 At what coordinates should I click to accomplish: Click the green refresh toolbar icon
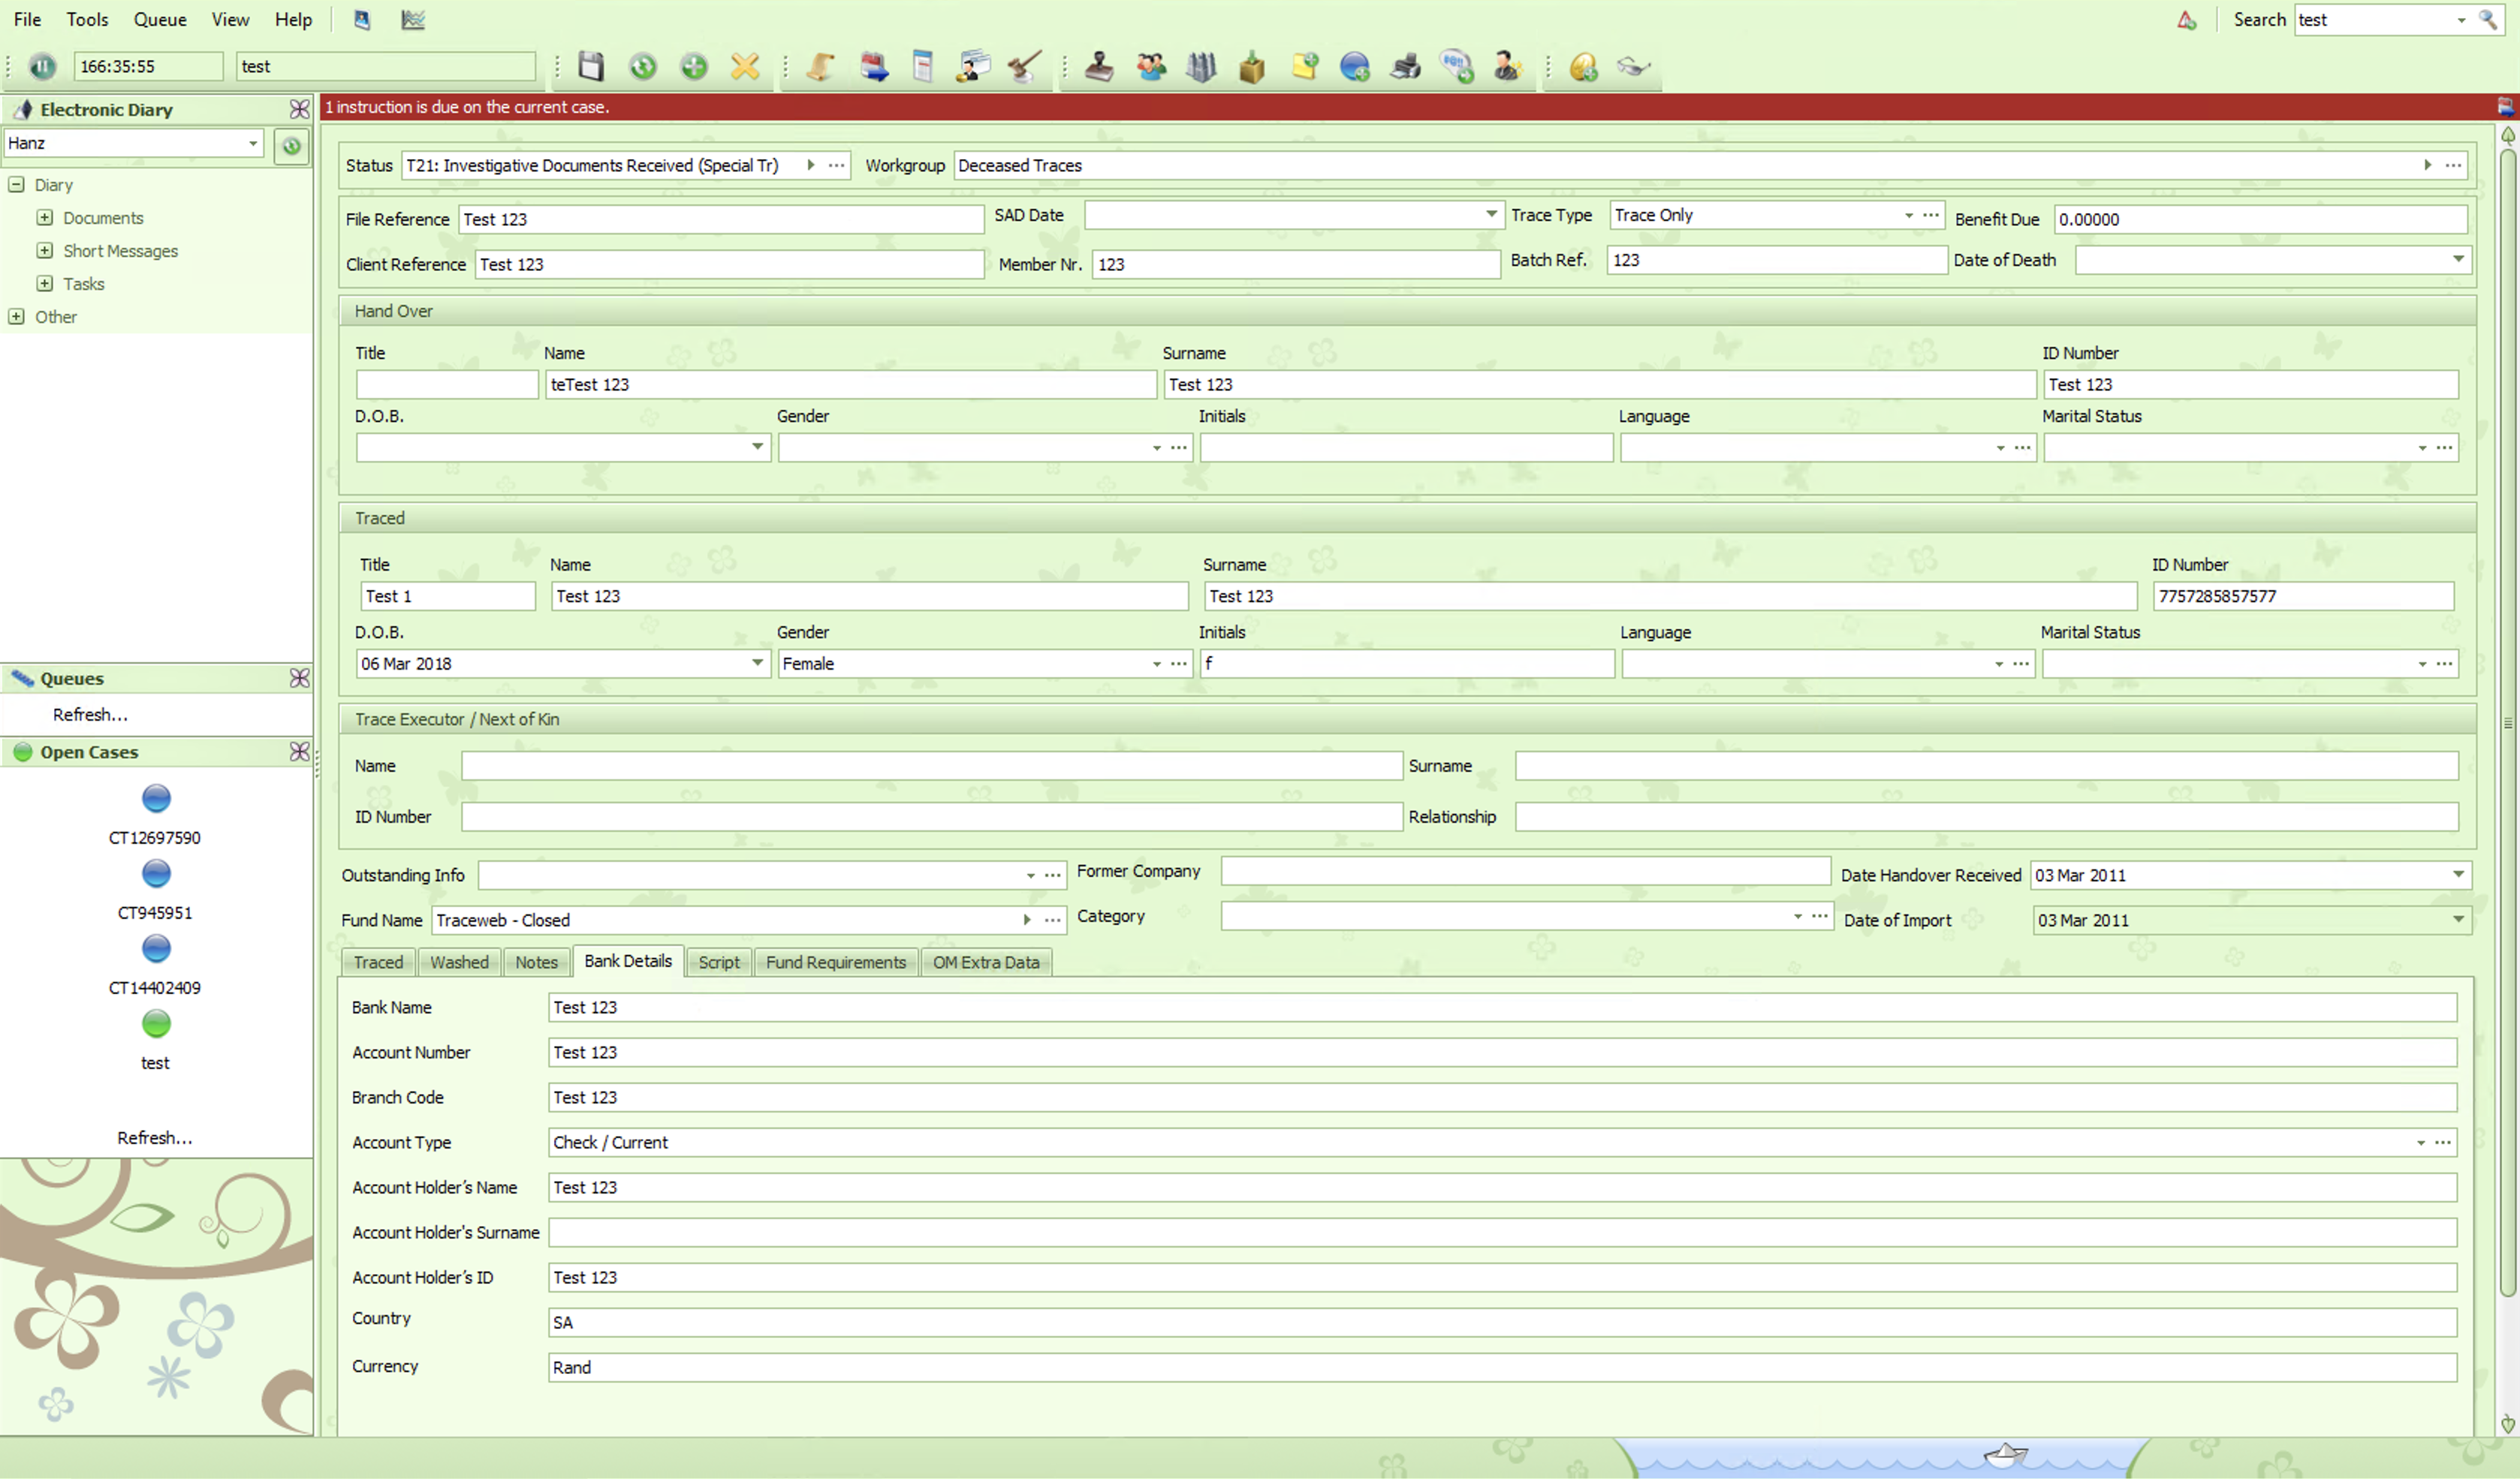click(x=642, y=67)
